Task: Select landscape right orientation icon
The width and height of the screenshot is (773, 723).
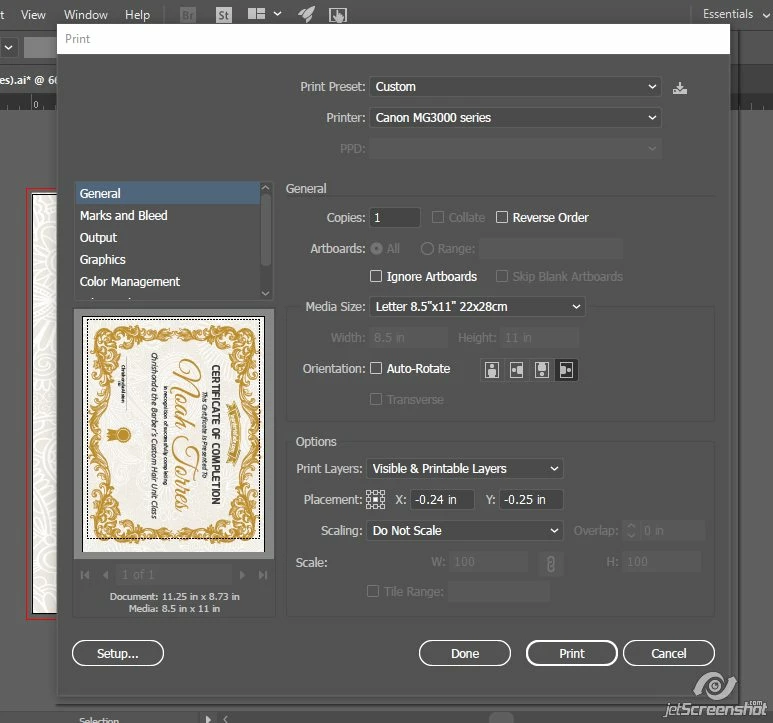Action: pyautogui.click(x=566, y=370)
